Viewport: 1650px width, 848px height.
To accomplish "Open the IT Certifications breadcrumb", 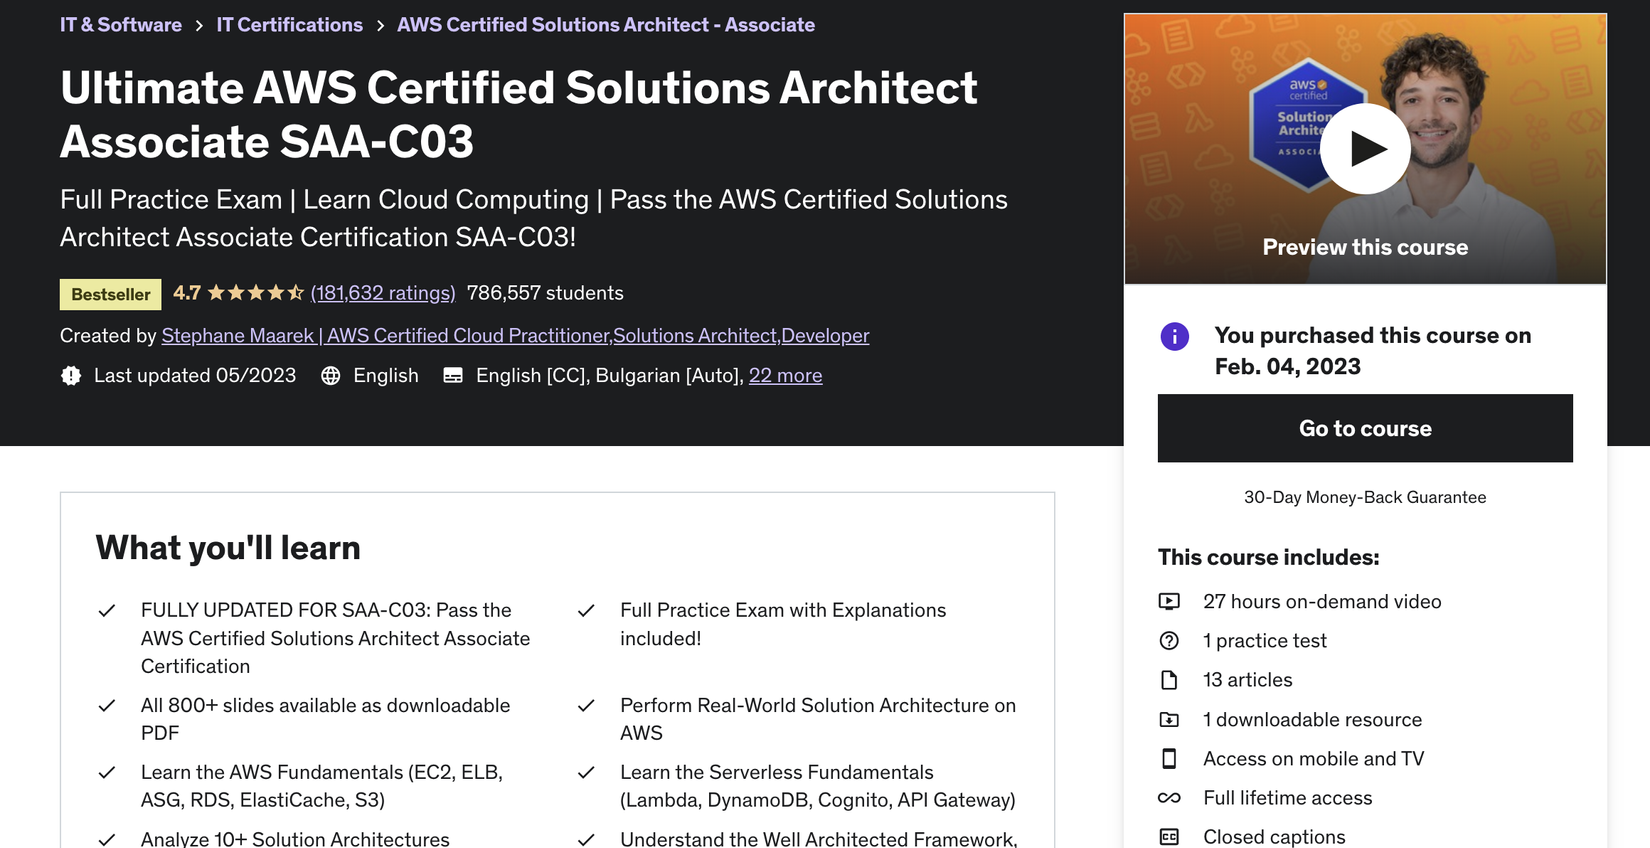I will point(290,25).
